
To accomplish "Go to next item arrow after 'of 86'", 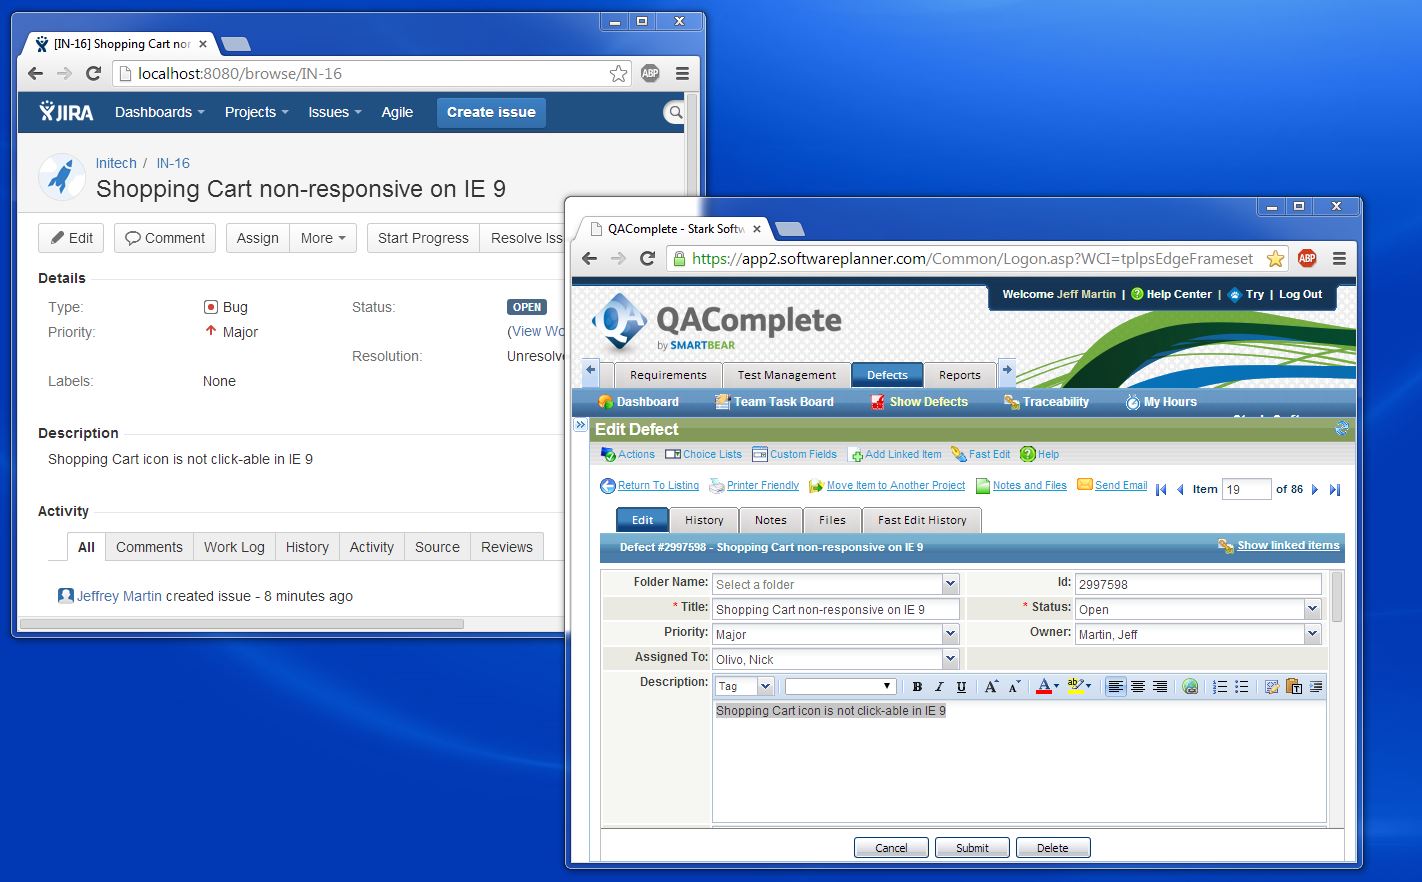I will [x=1315, y=490].
